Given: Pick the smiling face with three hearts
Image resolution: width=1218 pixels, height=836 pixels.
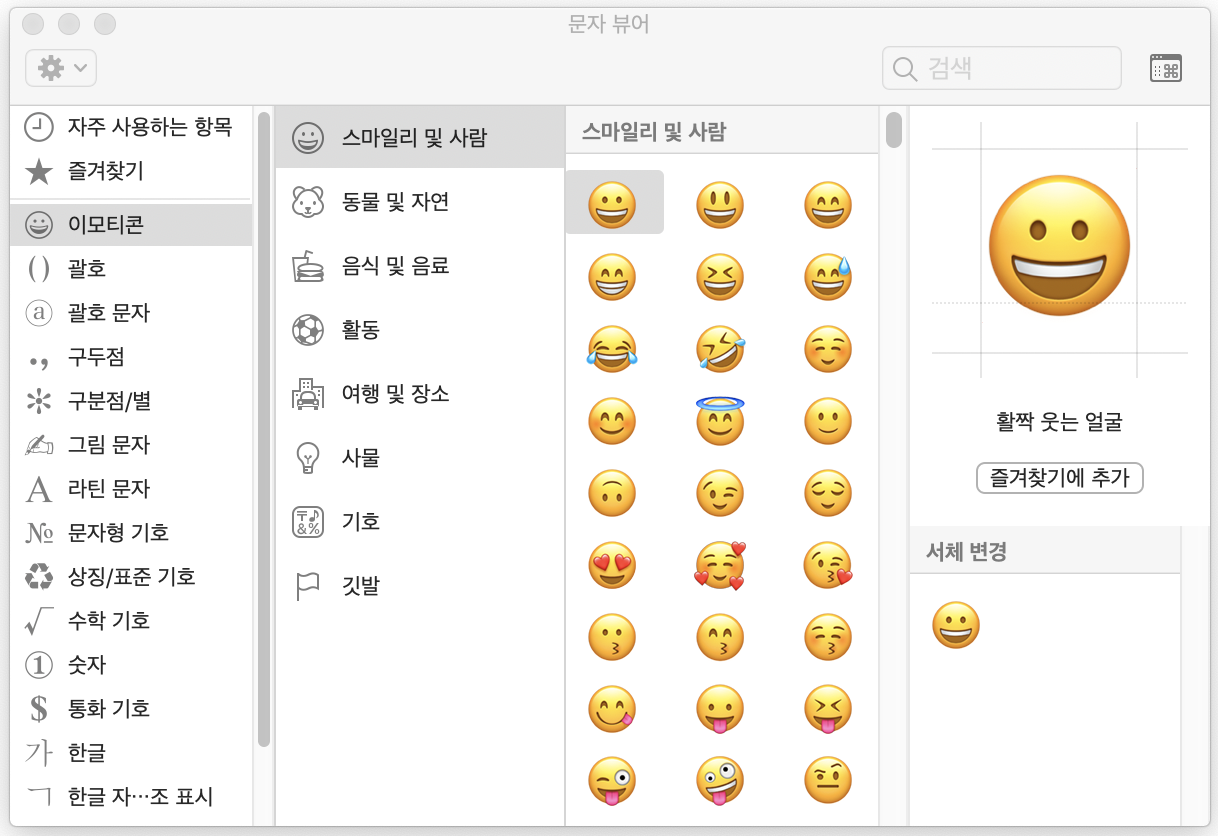Looking at the screenshot, I should click(x=720, y=565).
